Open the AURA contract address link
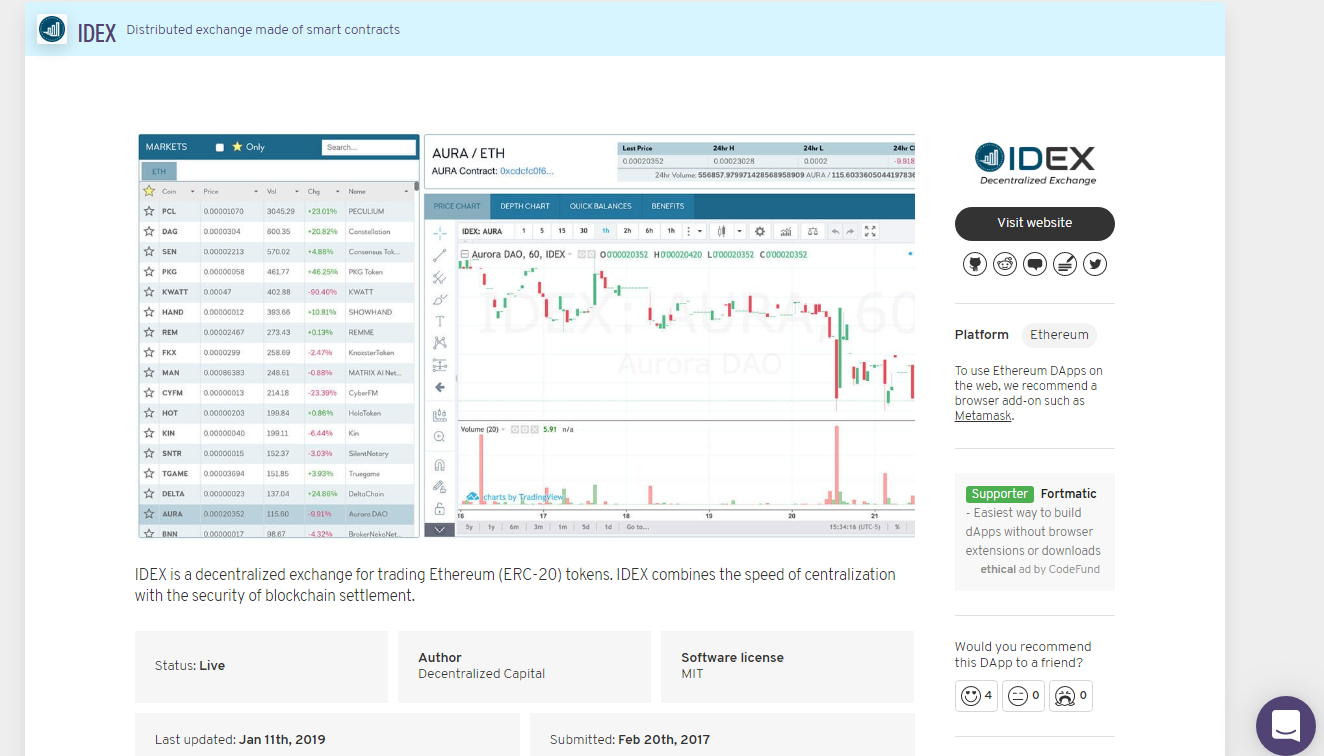 tap(527, 171)
